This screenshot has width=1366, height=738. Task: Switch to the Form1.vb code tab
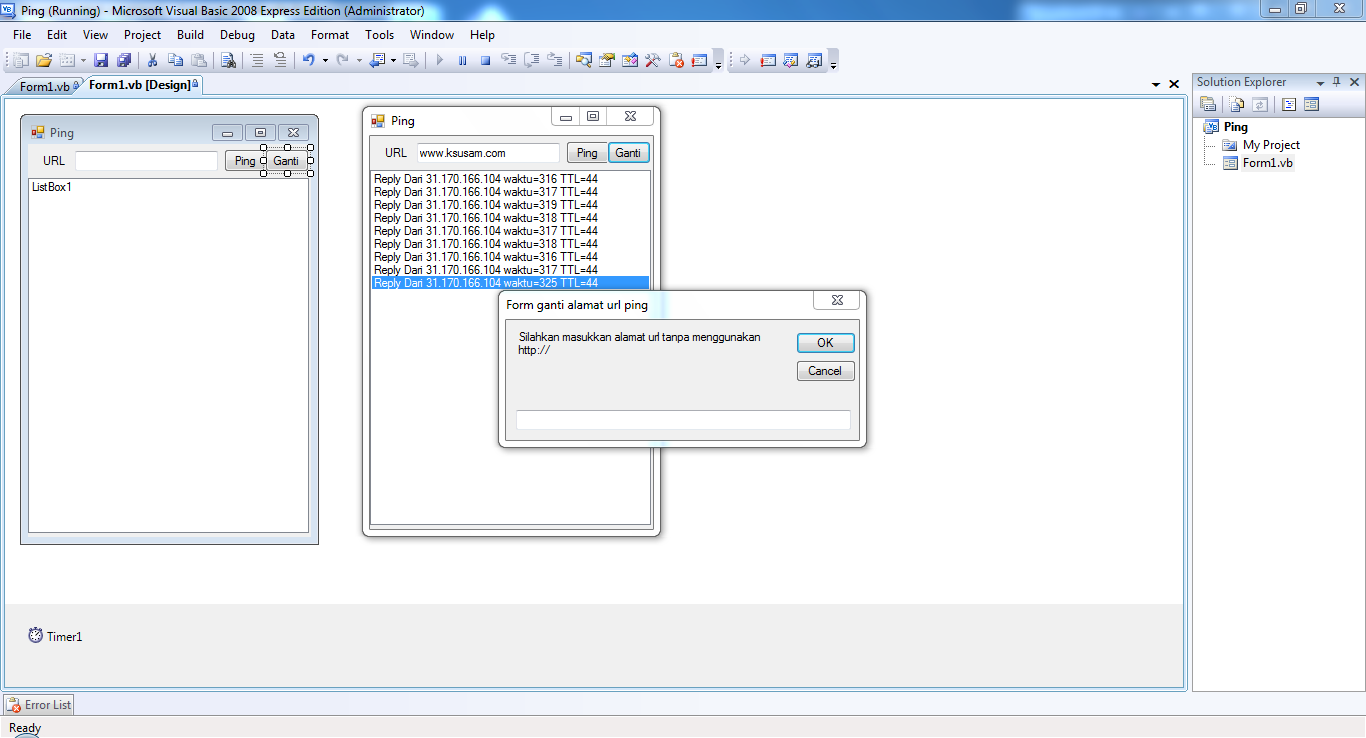(x=44, y=86)
